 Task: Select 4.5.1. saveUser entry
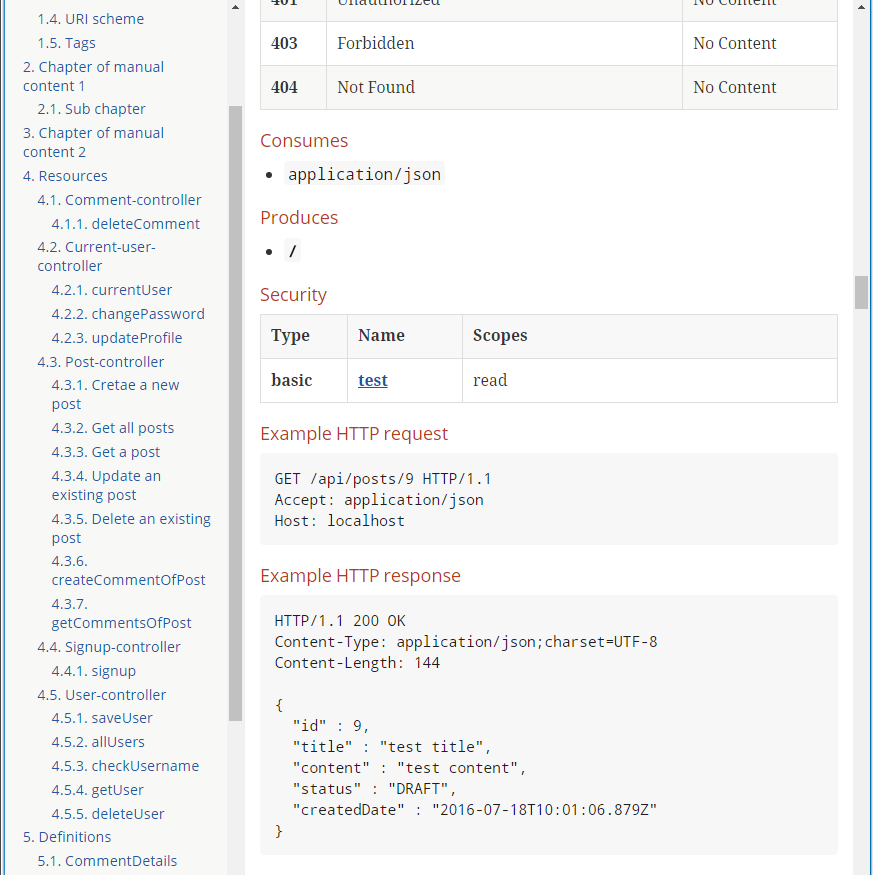coord(102,718)
